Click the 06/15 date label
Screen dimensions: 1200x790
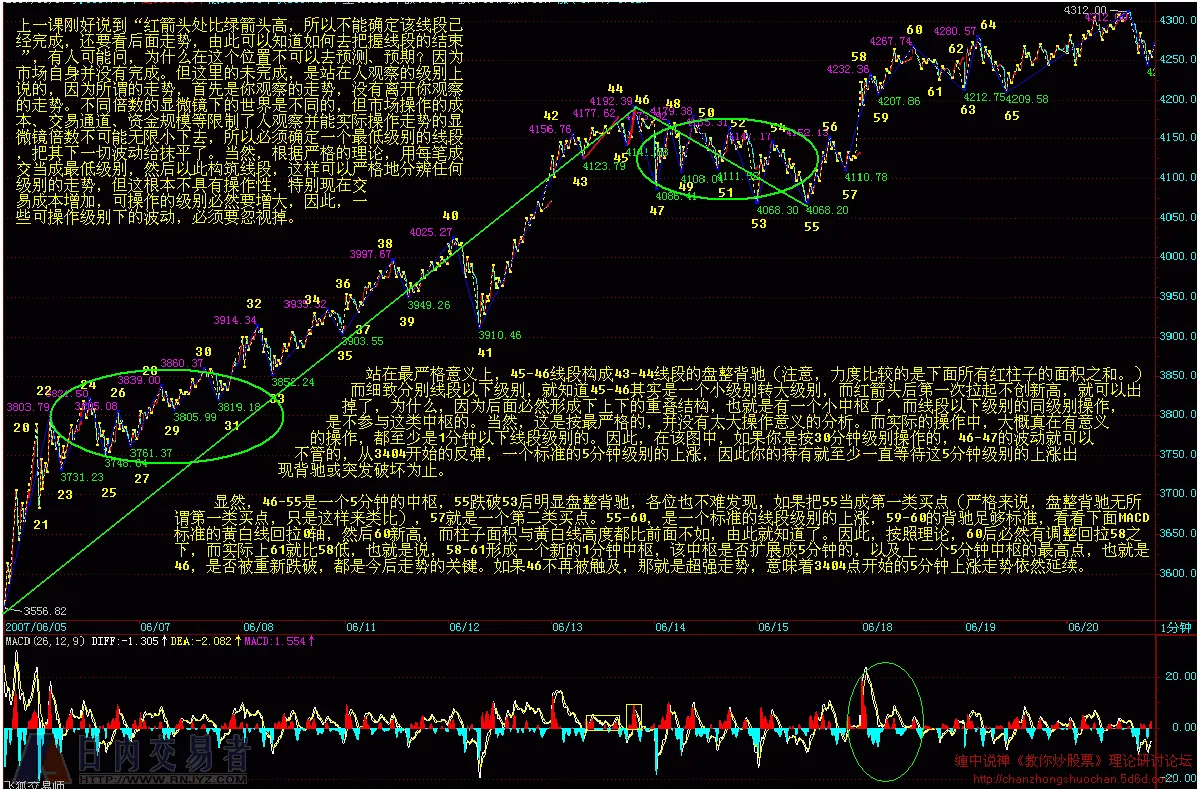pos(773,626)
